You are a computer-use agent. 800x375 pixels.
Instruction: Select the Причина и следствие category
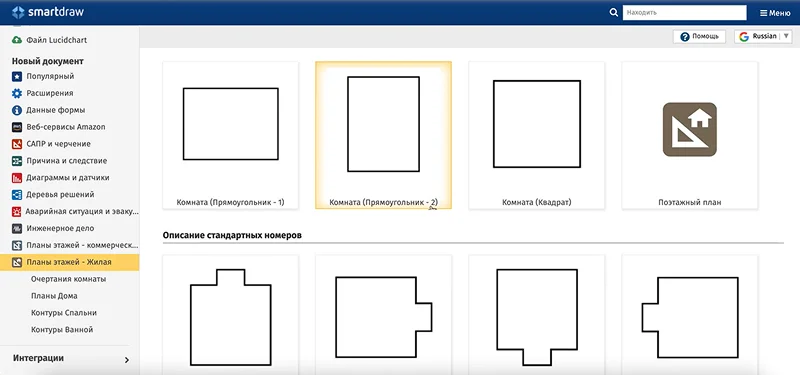pos(67,161)
